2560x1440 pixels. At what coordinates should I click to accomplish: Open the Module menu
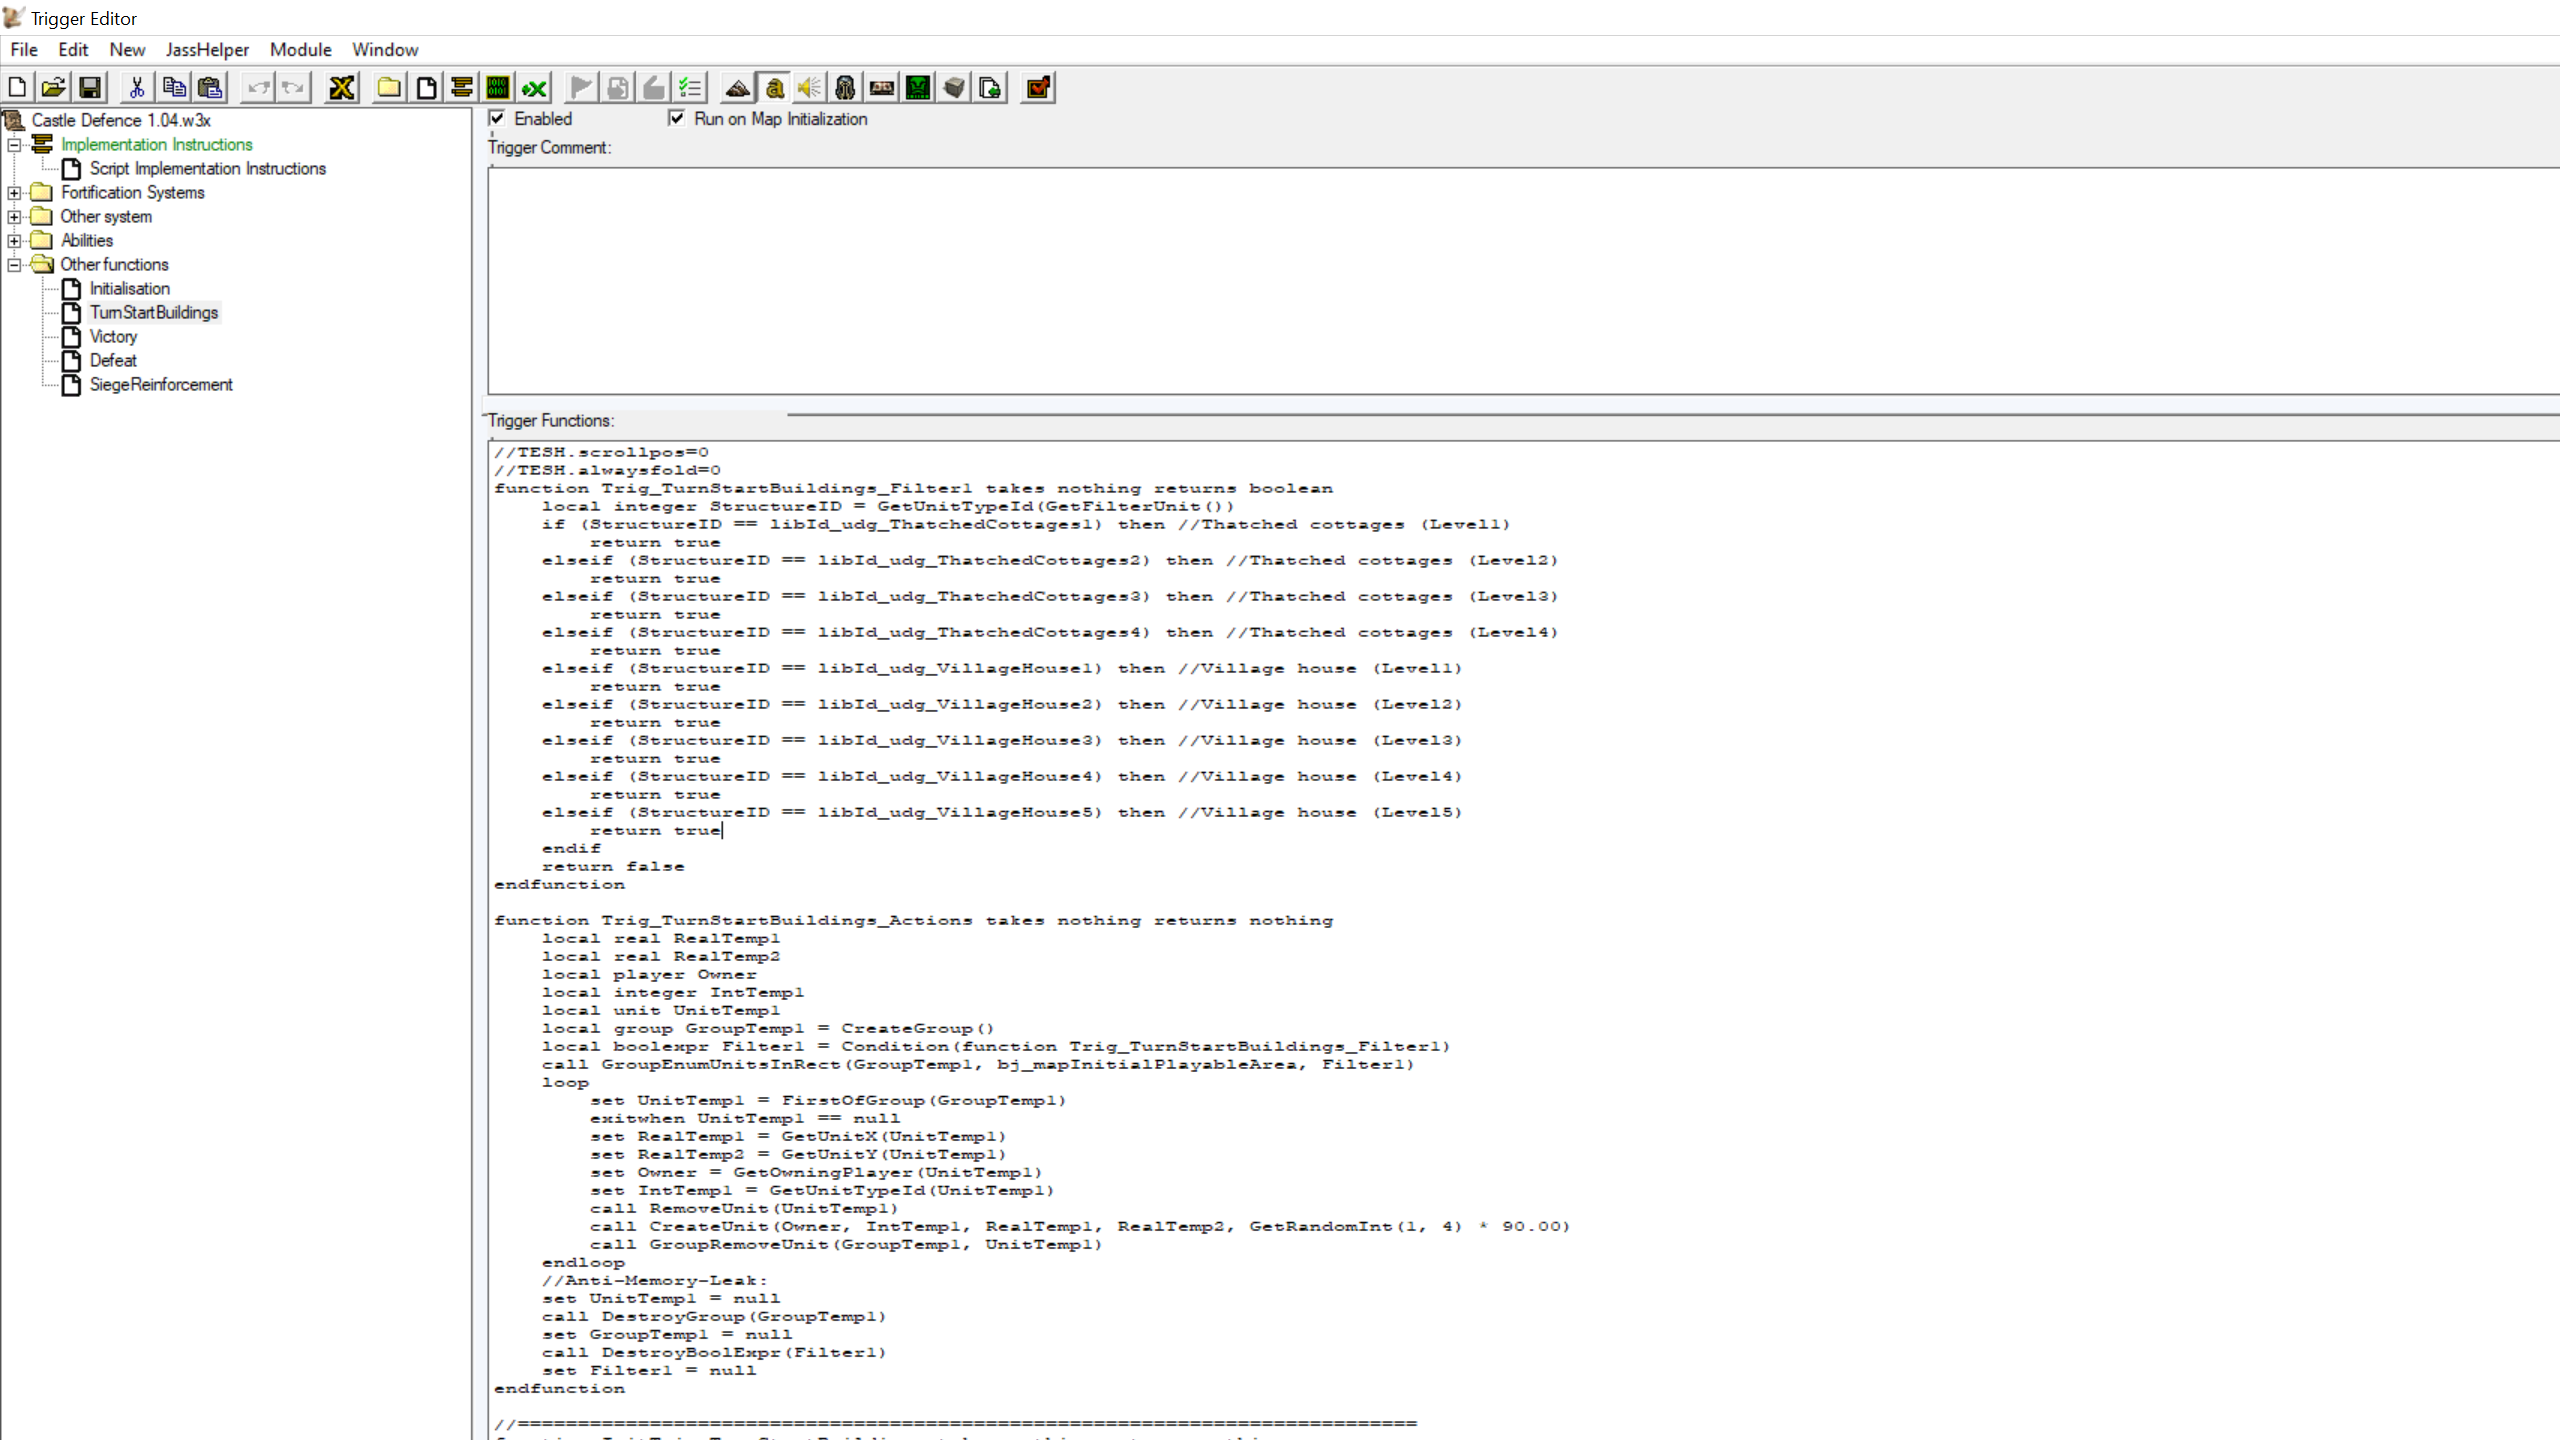pos(300,50)
